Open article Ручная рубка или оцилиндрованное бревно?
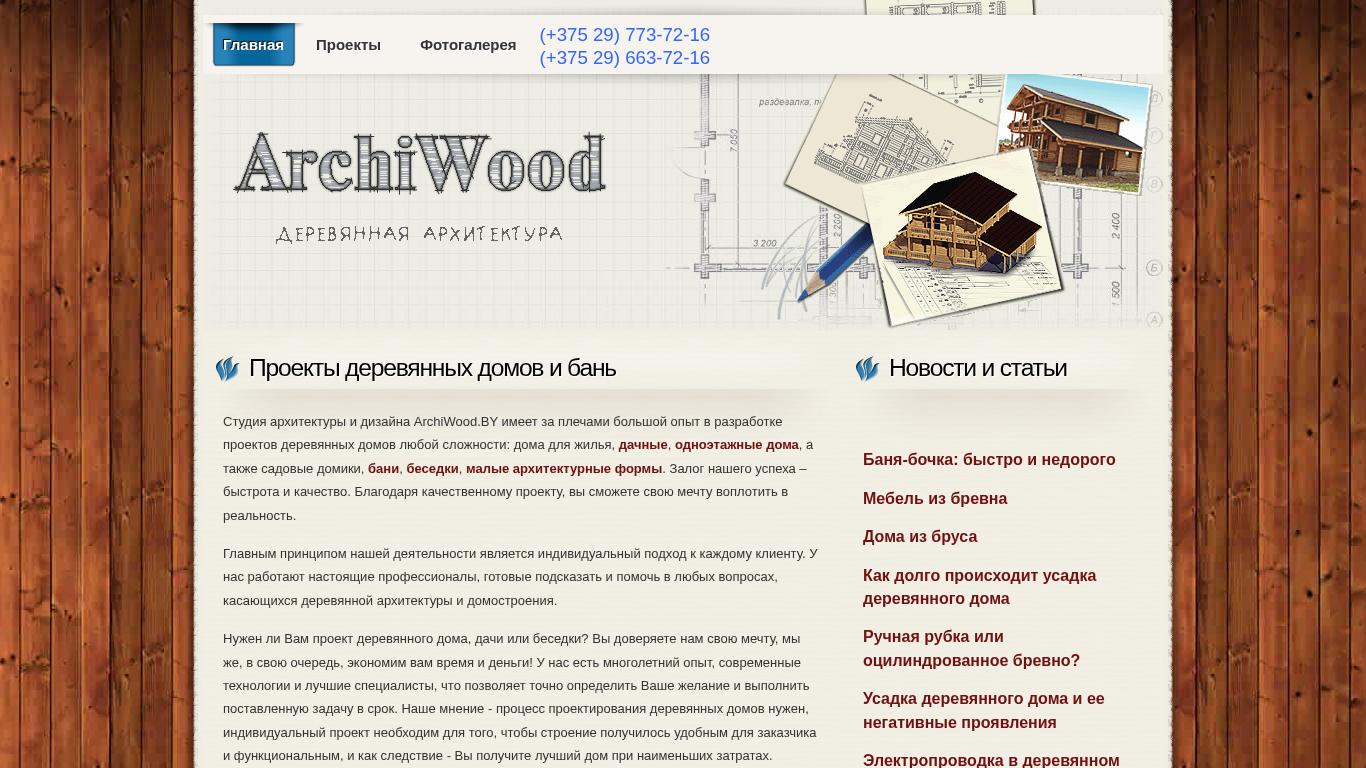 pyautogui.click(x=972, y=649)
